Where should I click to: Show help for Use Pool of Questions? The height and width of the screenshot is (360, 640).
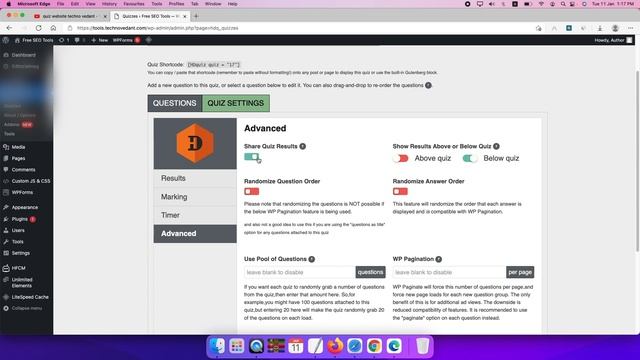[x=312, y=259]
